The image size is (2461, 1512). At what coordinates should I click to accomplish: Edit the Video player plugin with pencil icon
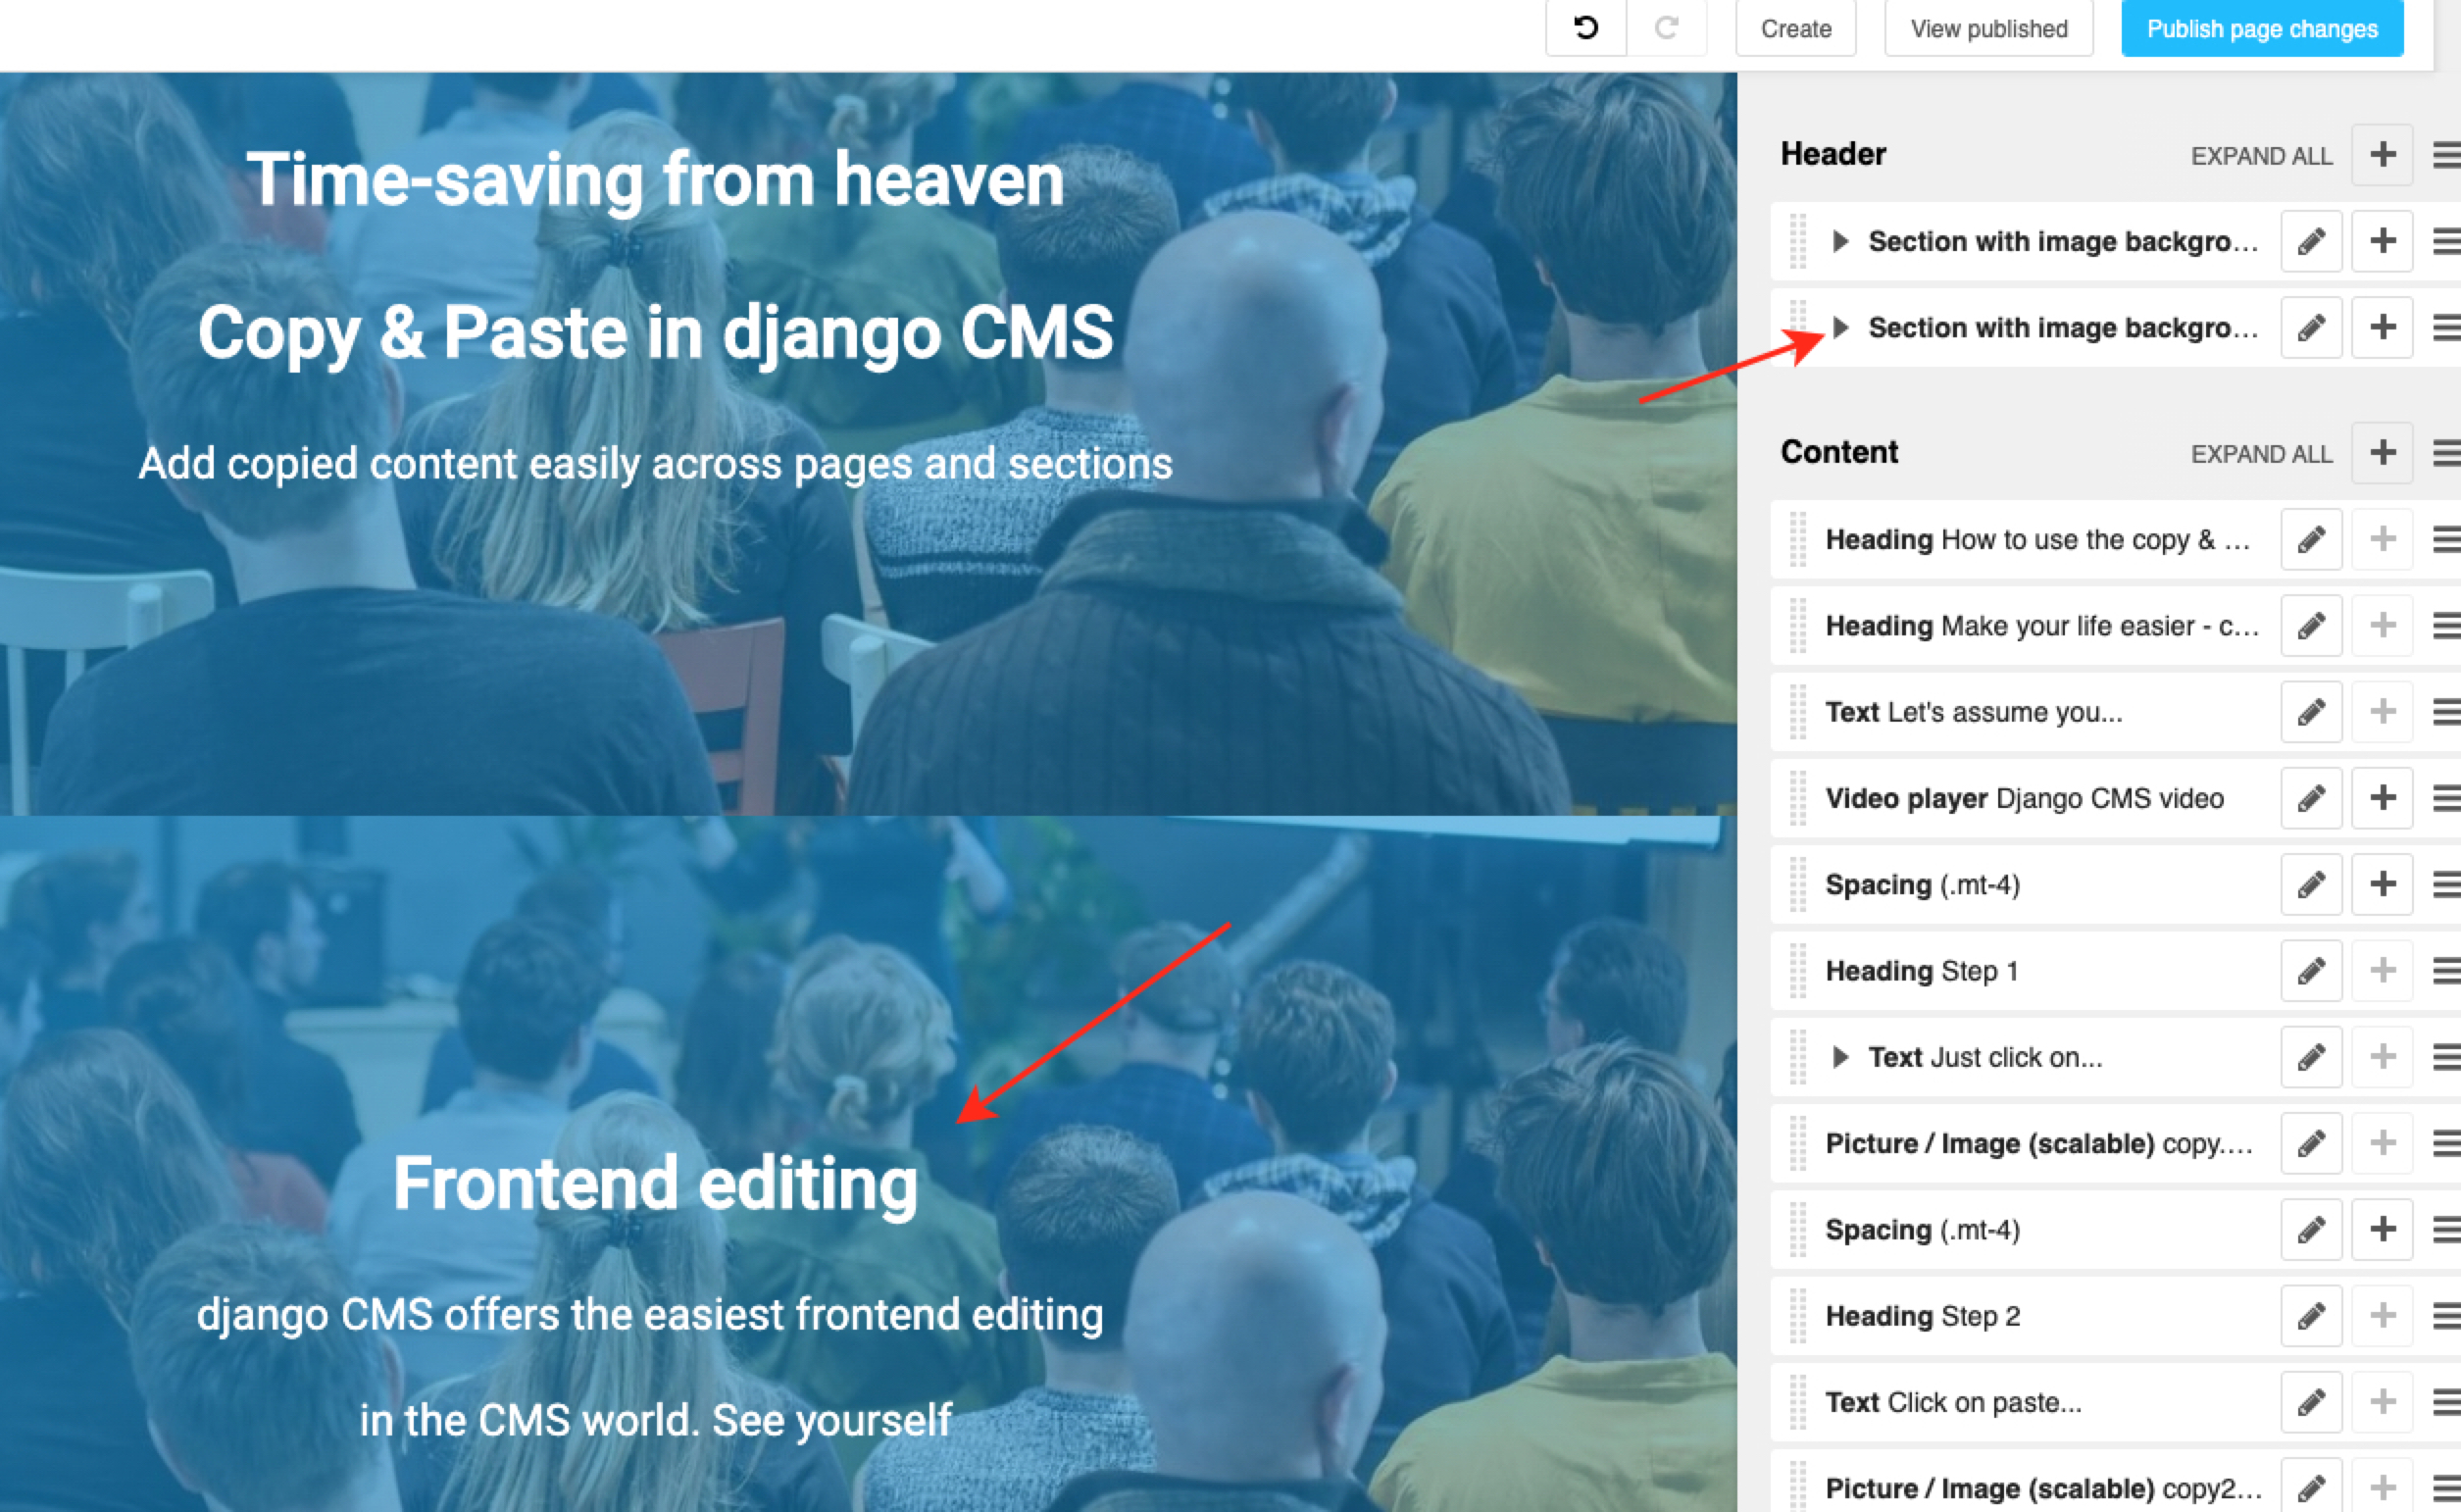click(2310, 798)
